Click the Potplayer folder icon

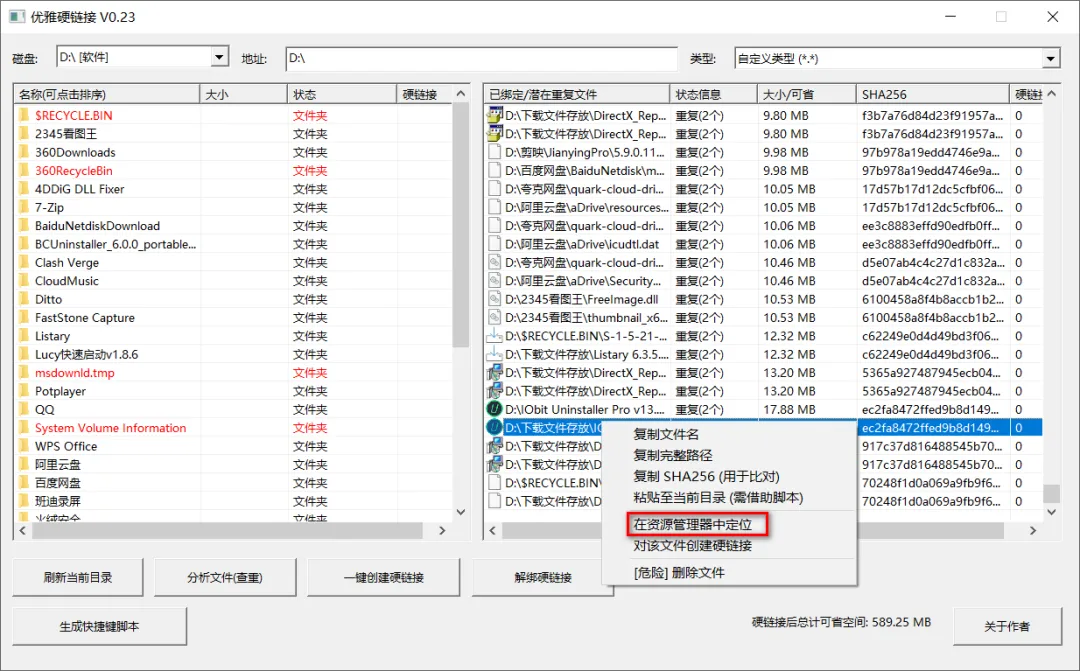pyautogui.click(x=23, y=391)
